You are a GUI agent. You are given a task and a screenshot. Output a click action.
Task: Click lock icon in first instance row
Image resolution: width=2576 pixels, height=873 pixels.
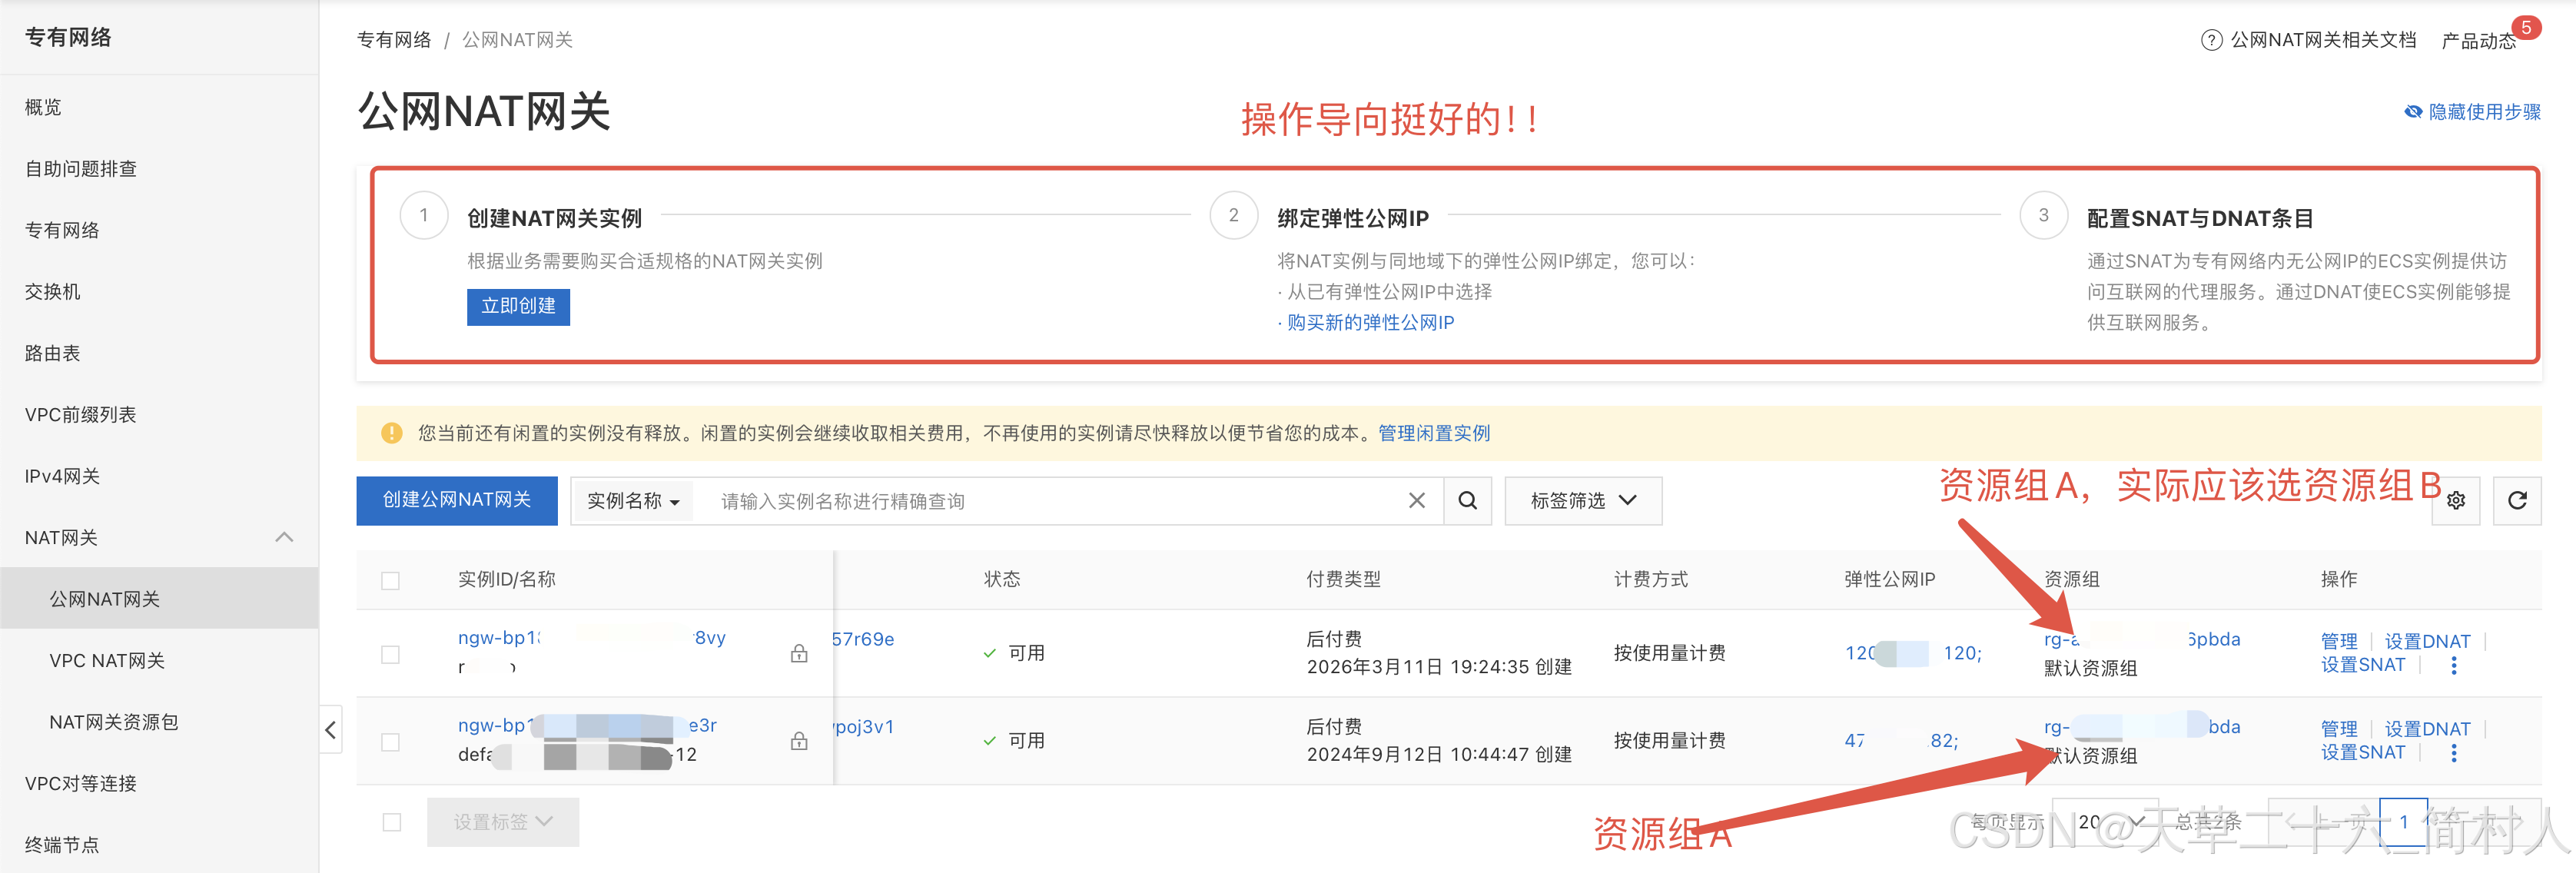tap(799, 654)
